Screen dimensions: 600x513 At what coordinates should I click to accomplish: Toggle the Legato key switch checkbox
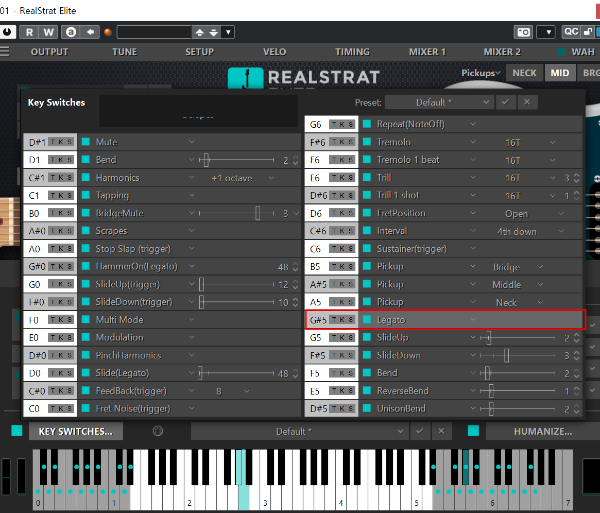(x=367, y=319)
